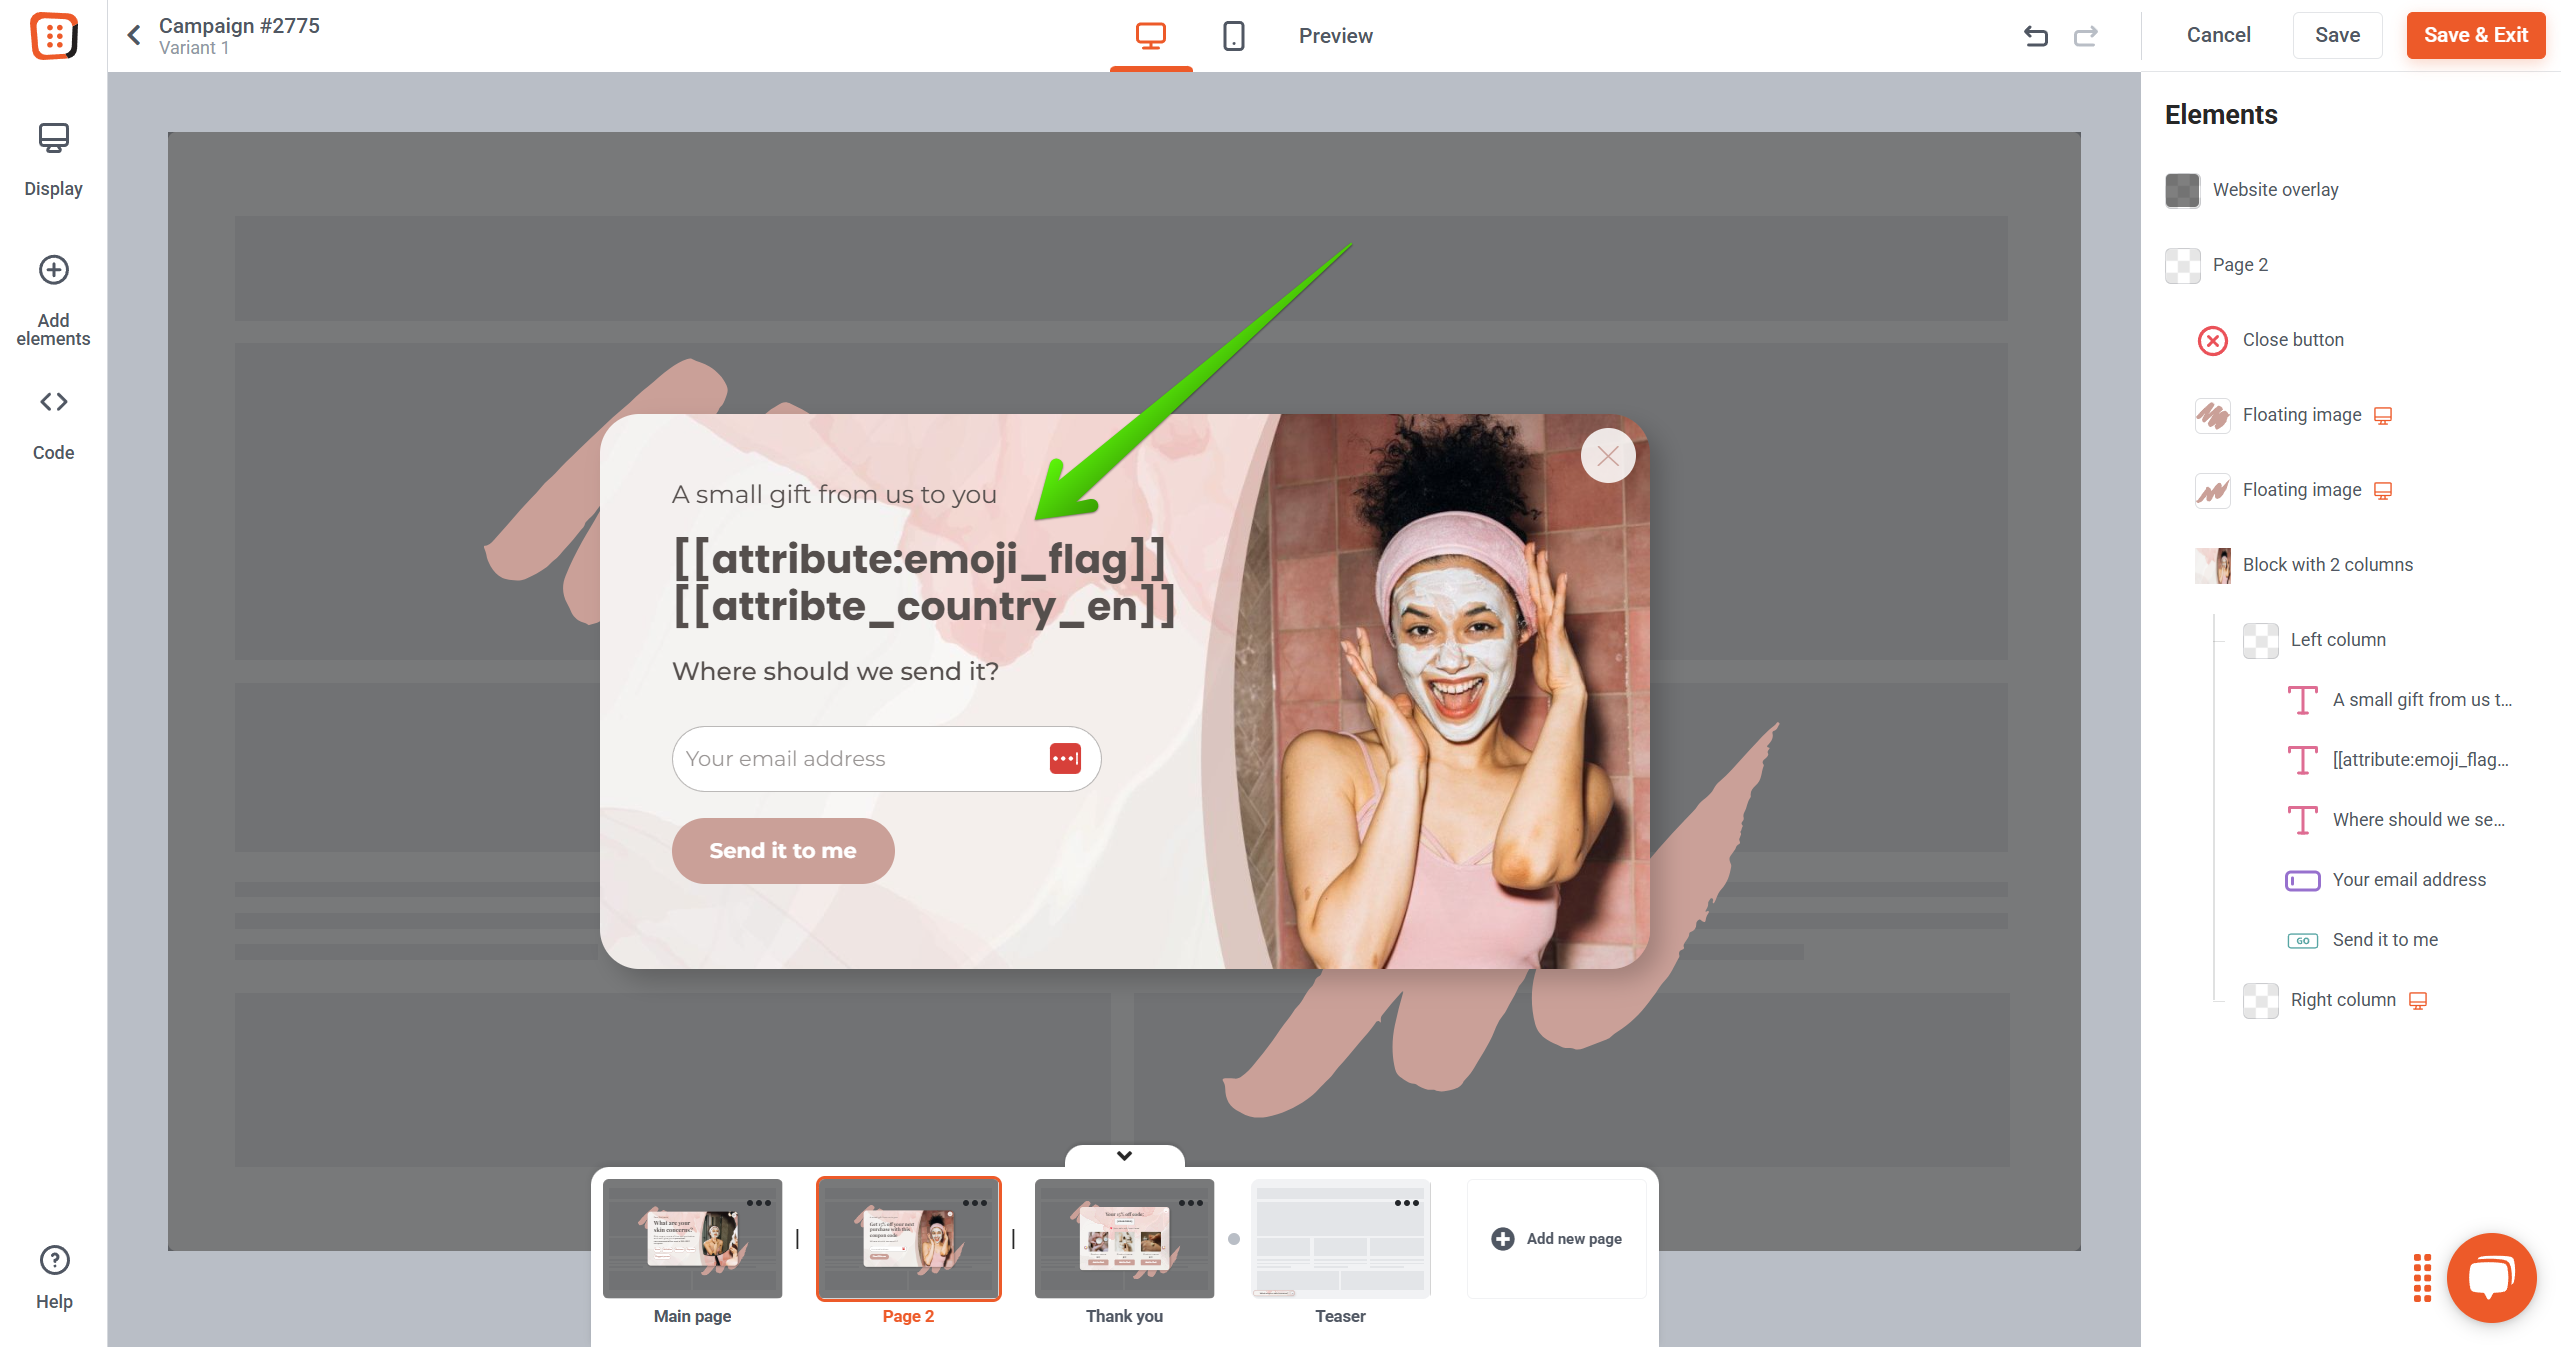Select Website overlay element
This screenshot has width=2561, height=1347.
[x=2252, y=190]
